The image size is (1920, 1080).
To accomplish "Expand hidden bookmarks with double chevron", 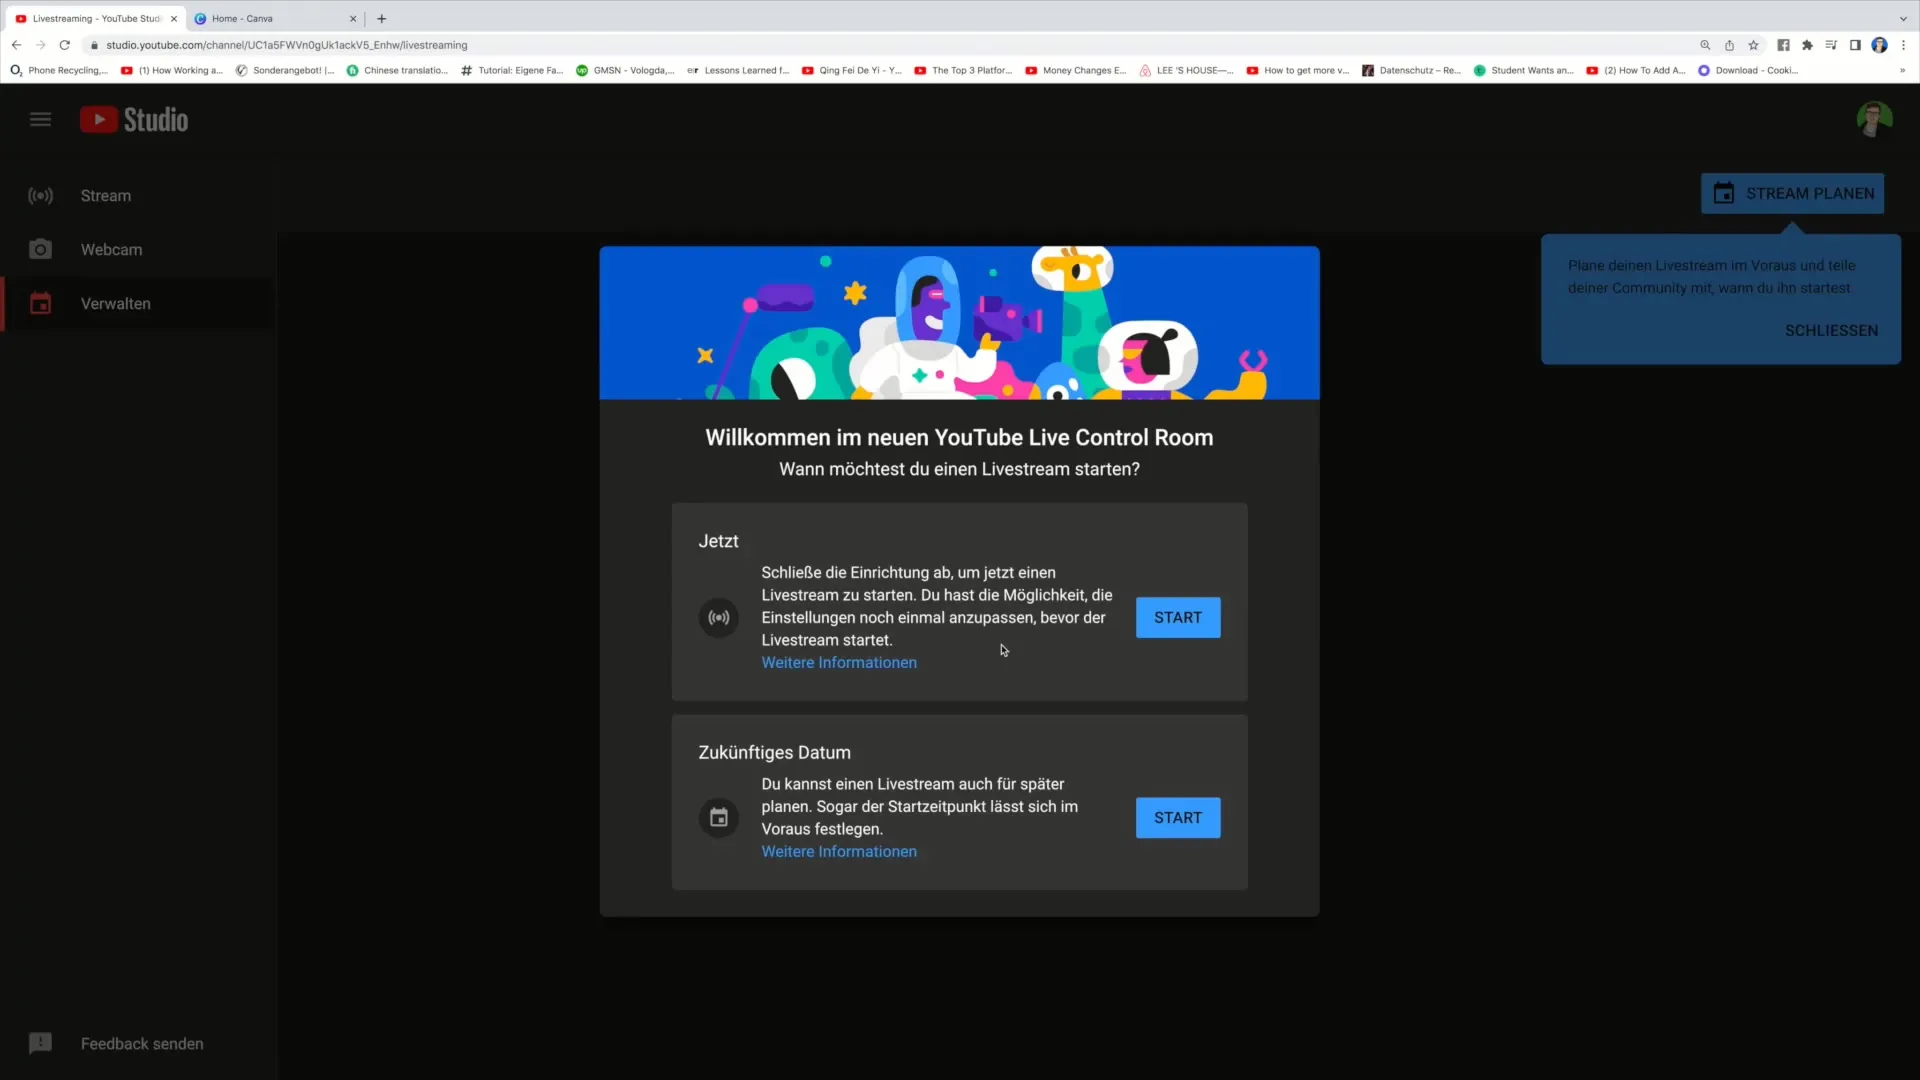I will [1902, 71].
